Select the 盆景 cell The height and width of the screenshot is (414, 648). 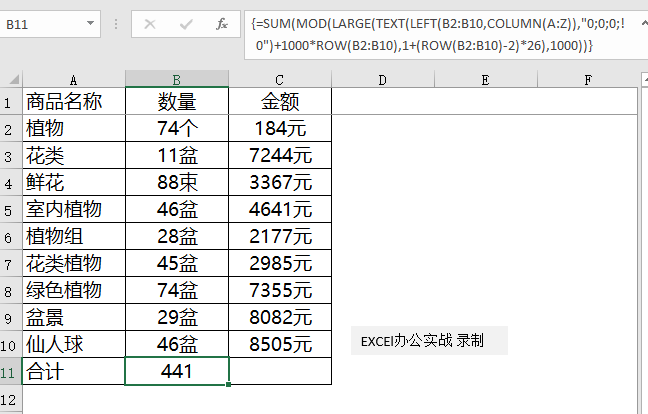click(74, 317)
